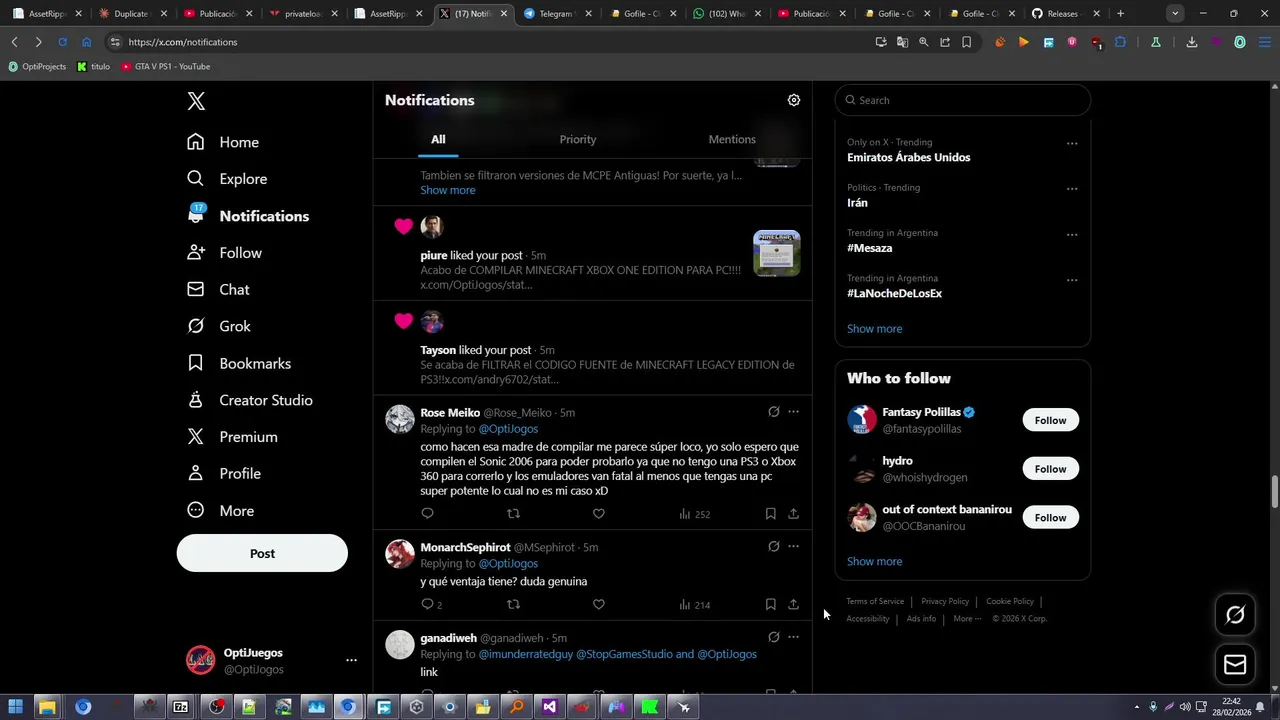The width and height of the screenshot is (1280, 720).
Task: Open Notifications with the 17 badge
Action: 248,216
